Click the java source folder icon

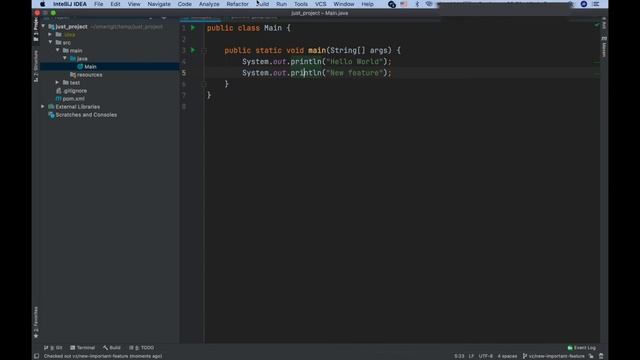click(73, 59)
